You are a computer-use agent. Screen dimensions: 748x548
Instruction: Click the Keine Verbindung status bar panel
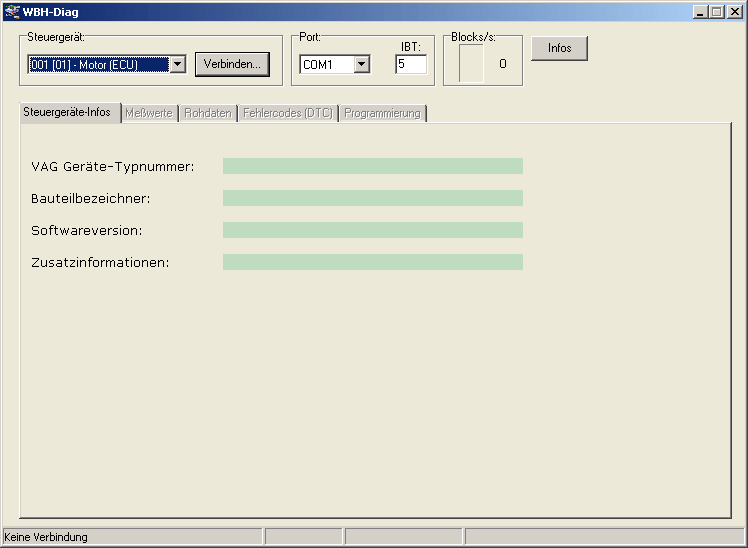[x=132, y=537]
